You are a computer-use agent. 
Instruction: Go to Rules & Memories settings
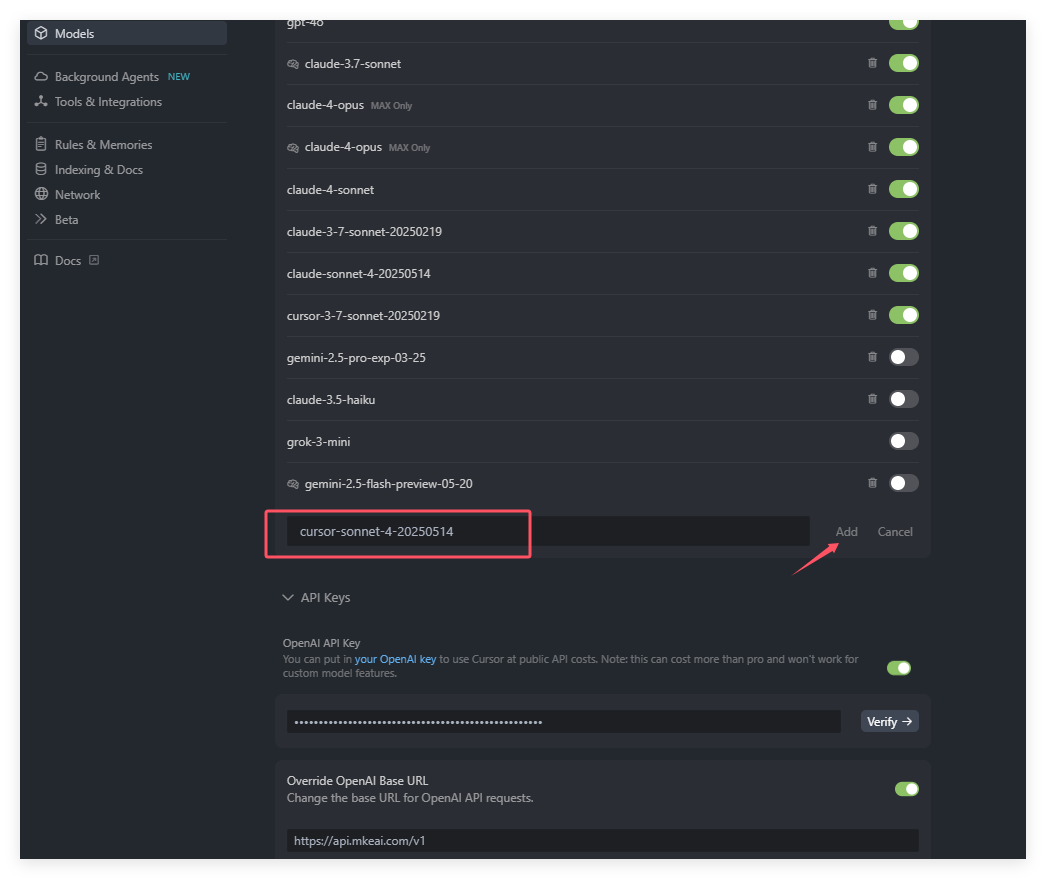click(x=103, y=145)
